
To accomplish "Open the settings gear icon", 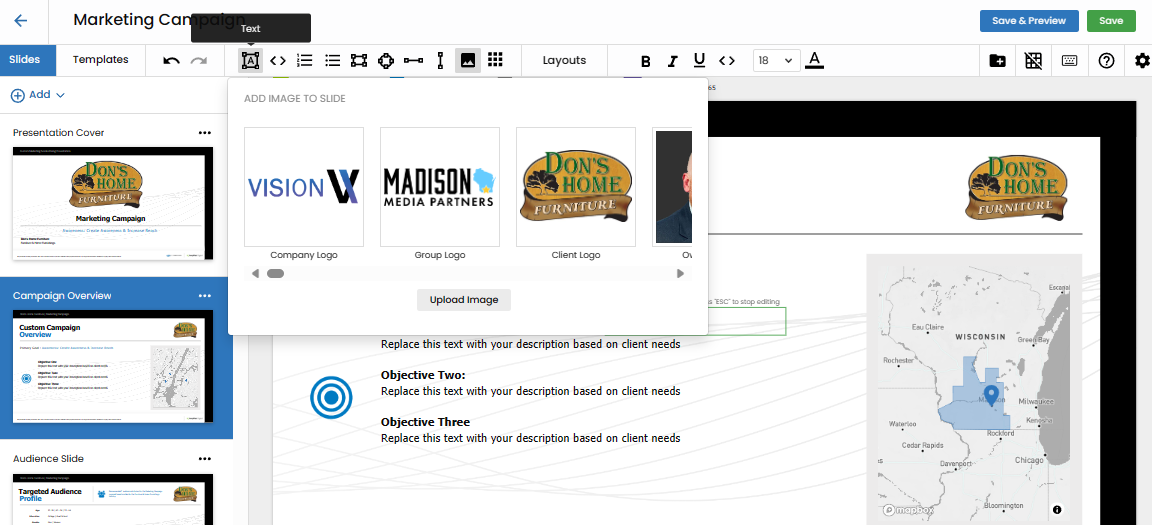I will coord(1142,61).
